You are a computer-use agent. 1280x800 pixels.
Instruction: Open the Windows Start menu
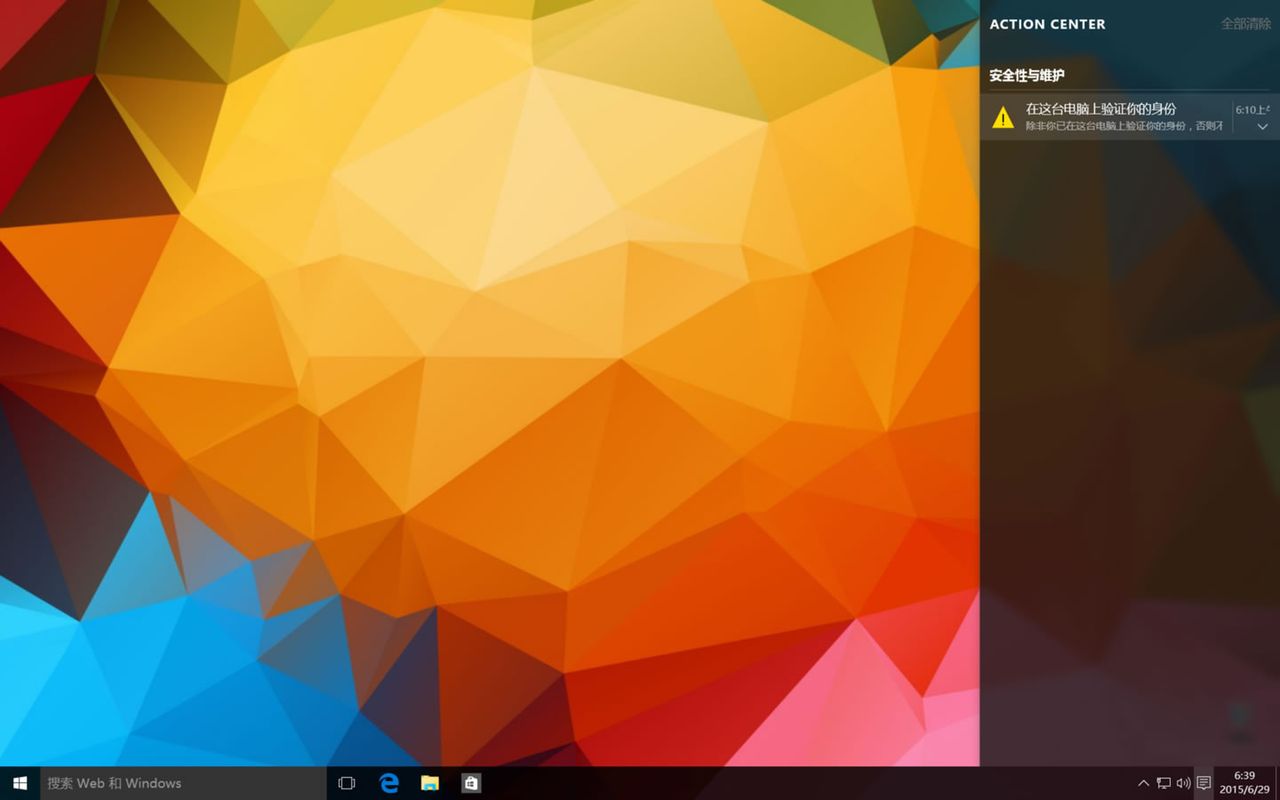19,783
